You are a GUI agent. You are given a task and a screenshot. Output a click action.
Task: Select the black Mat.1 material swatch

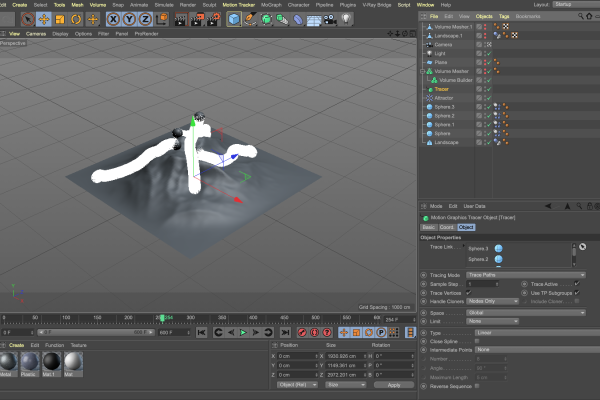[51, 364]
